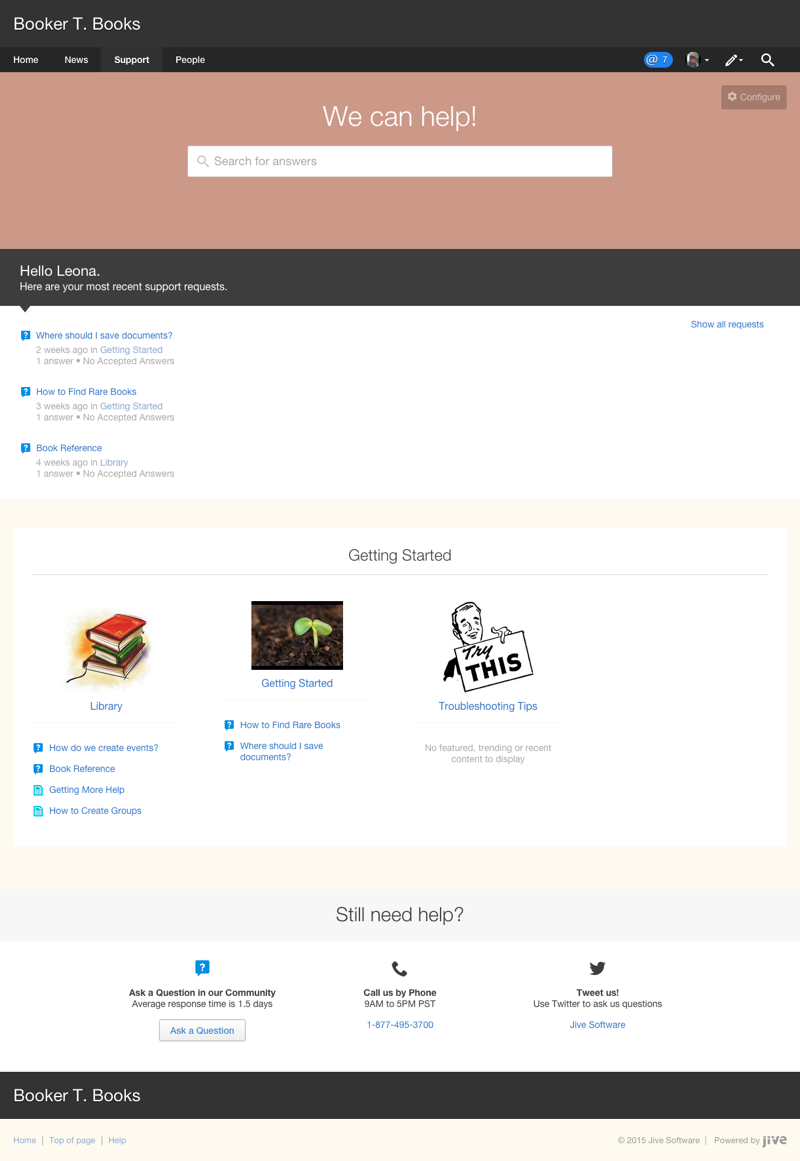Screen dimensions: 800x1161
Task: Click the magnifier search icon in navbar
Action: 767,60
